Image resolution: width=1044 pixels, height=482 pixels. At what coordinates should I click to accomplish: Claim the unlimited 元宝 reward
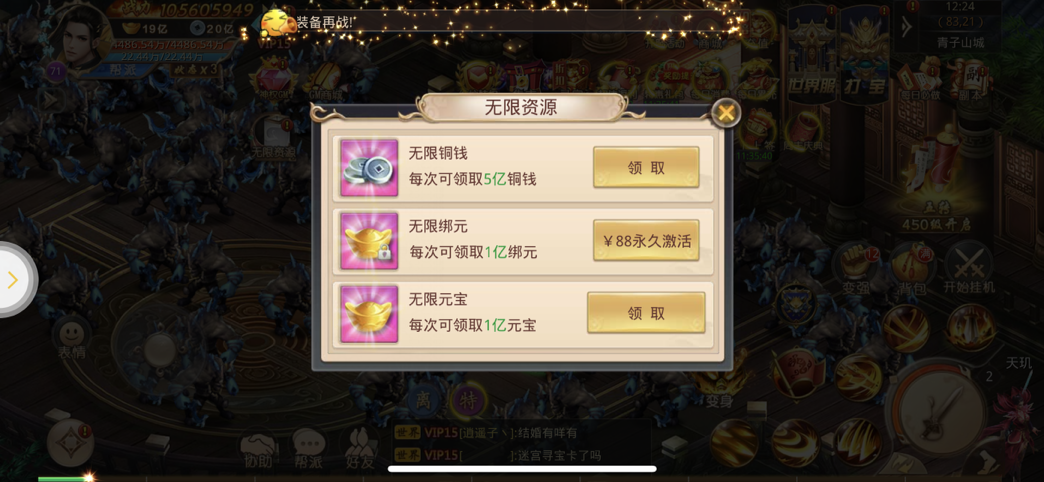(x=646, y=313)
